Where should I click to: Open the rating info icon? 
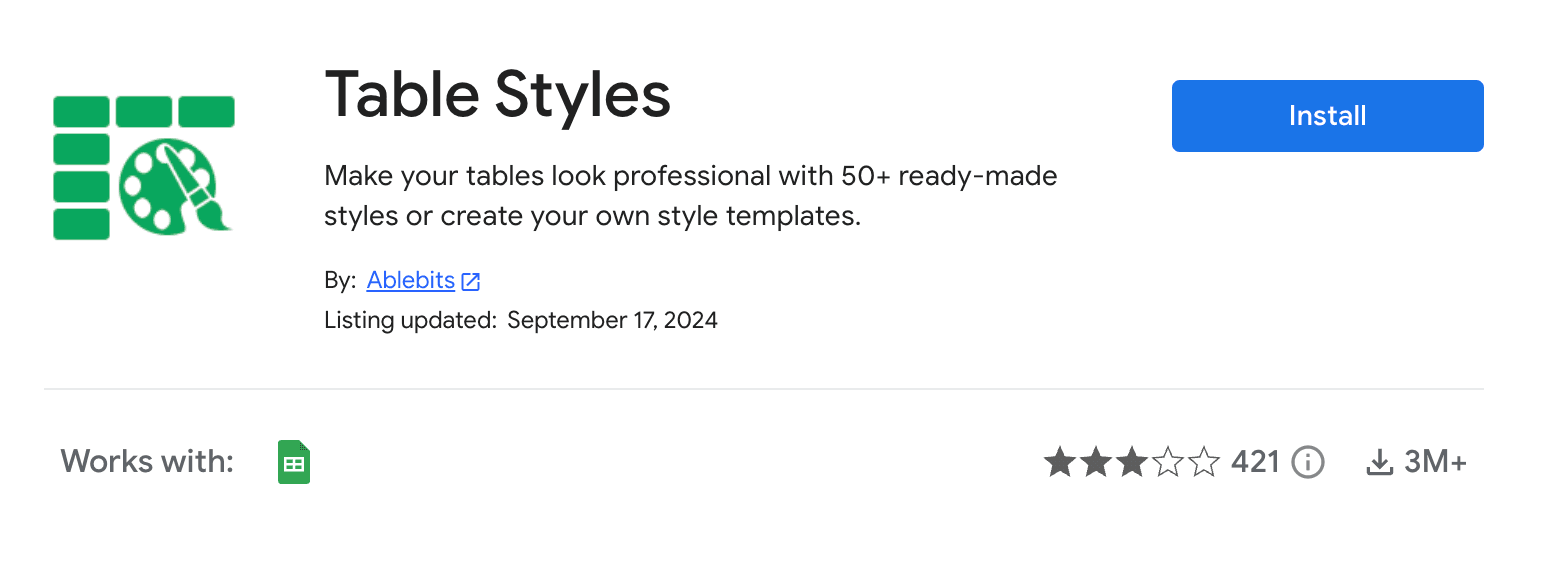pos(1308,462)
